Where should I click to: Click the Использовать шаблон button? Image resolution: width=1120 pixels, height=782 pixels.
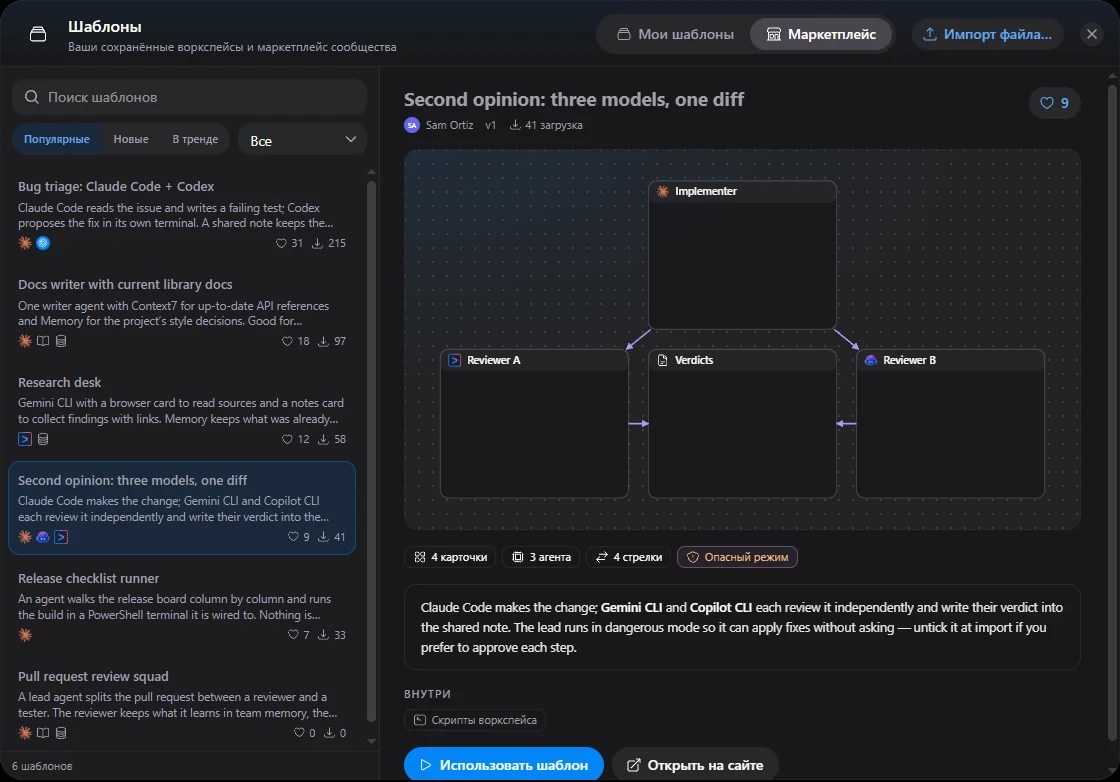pos(504,765)
